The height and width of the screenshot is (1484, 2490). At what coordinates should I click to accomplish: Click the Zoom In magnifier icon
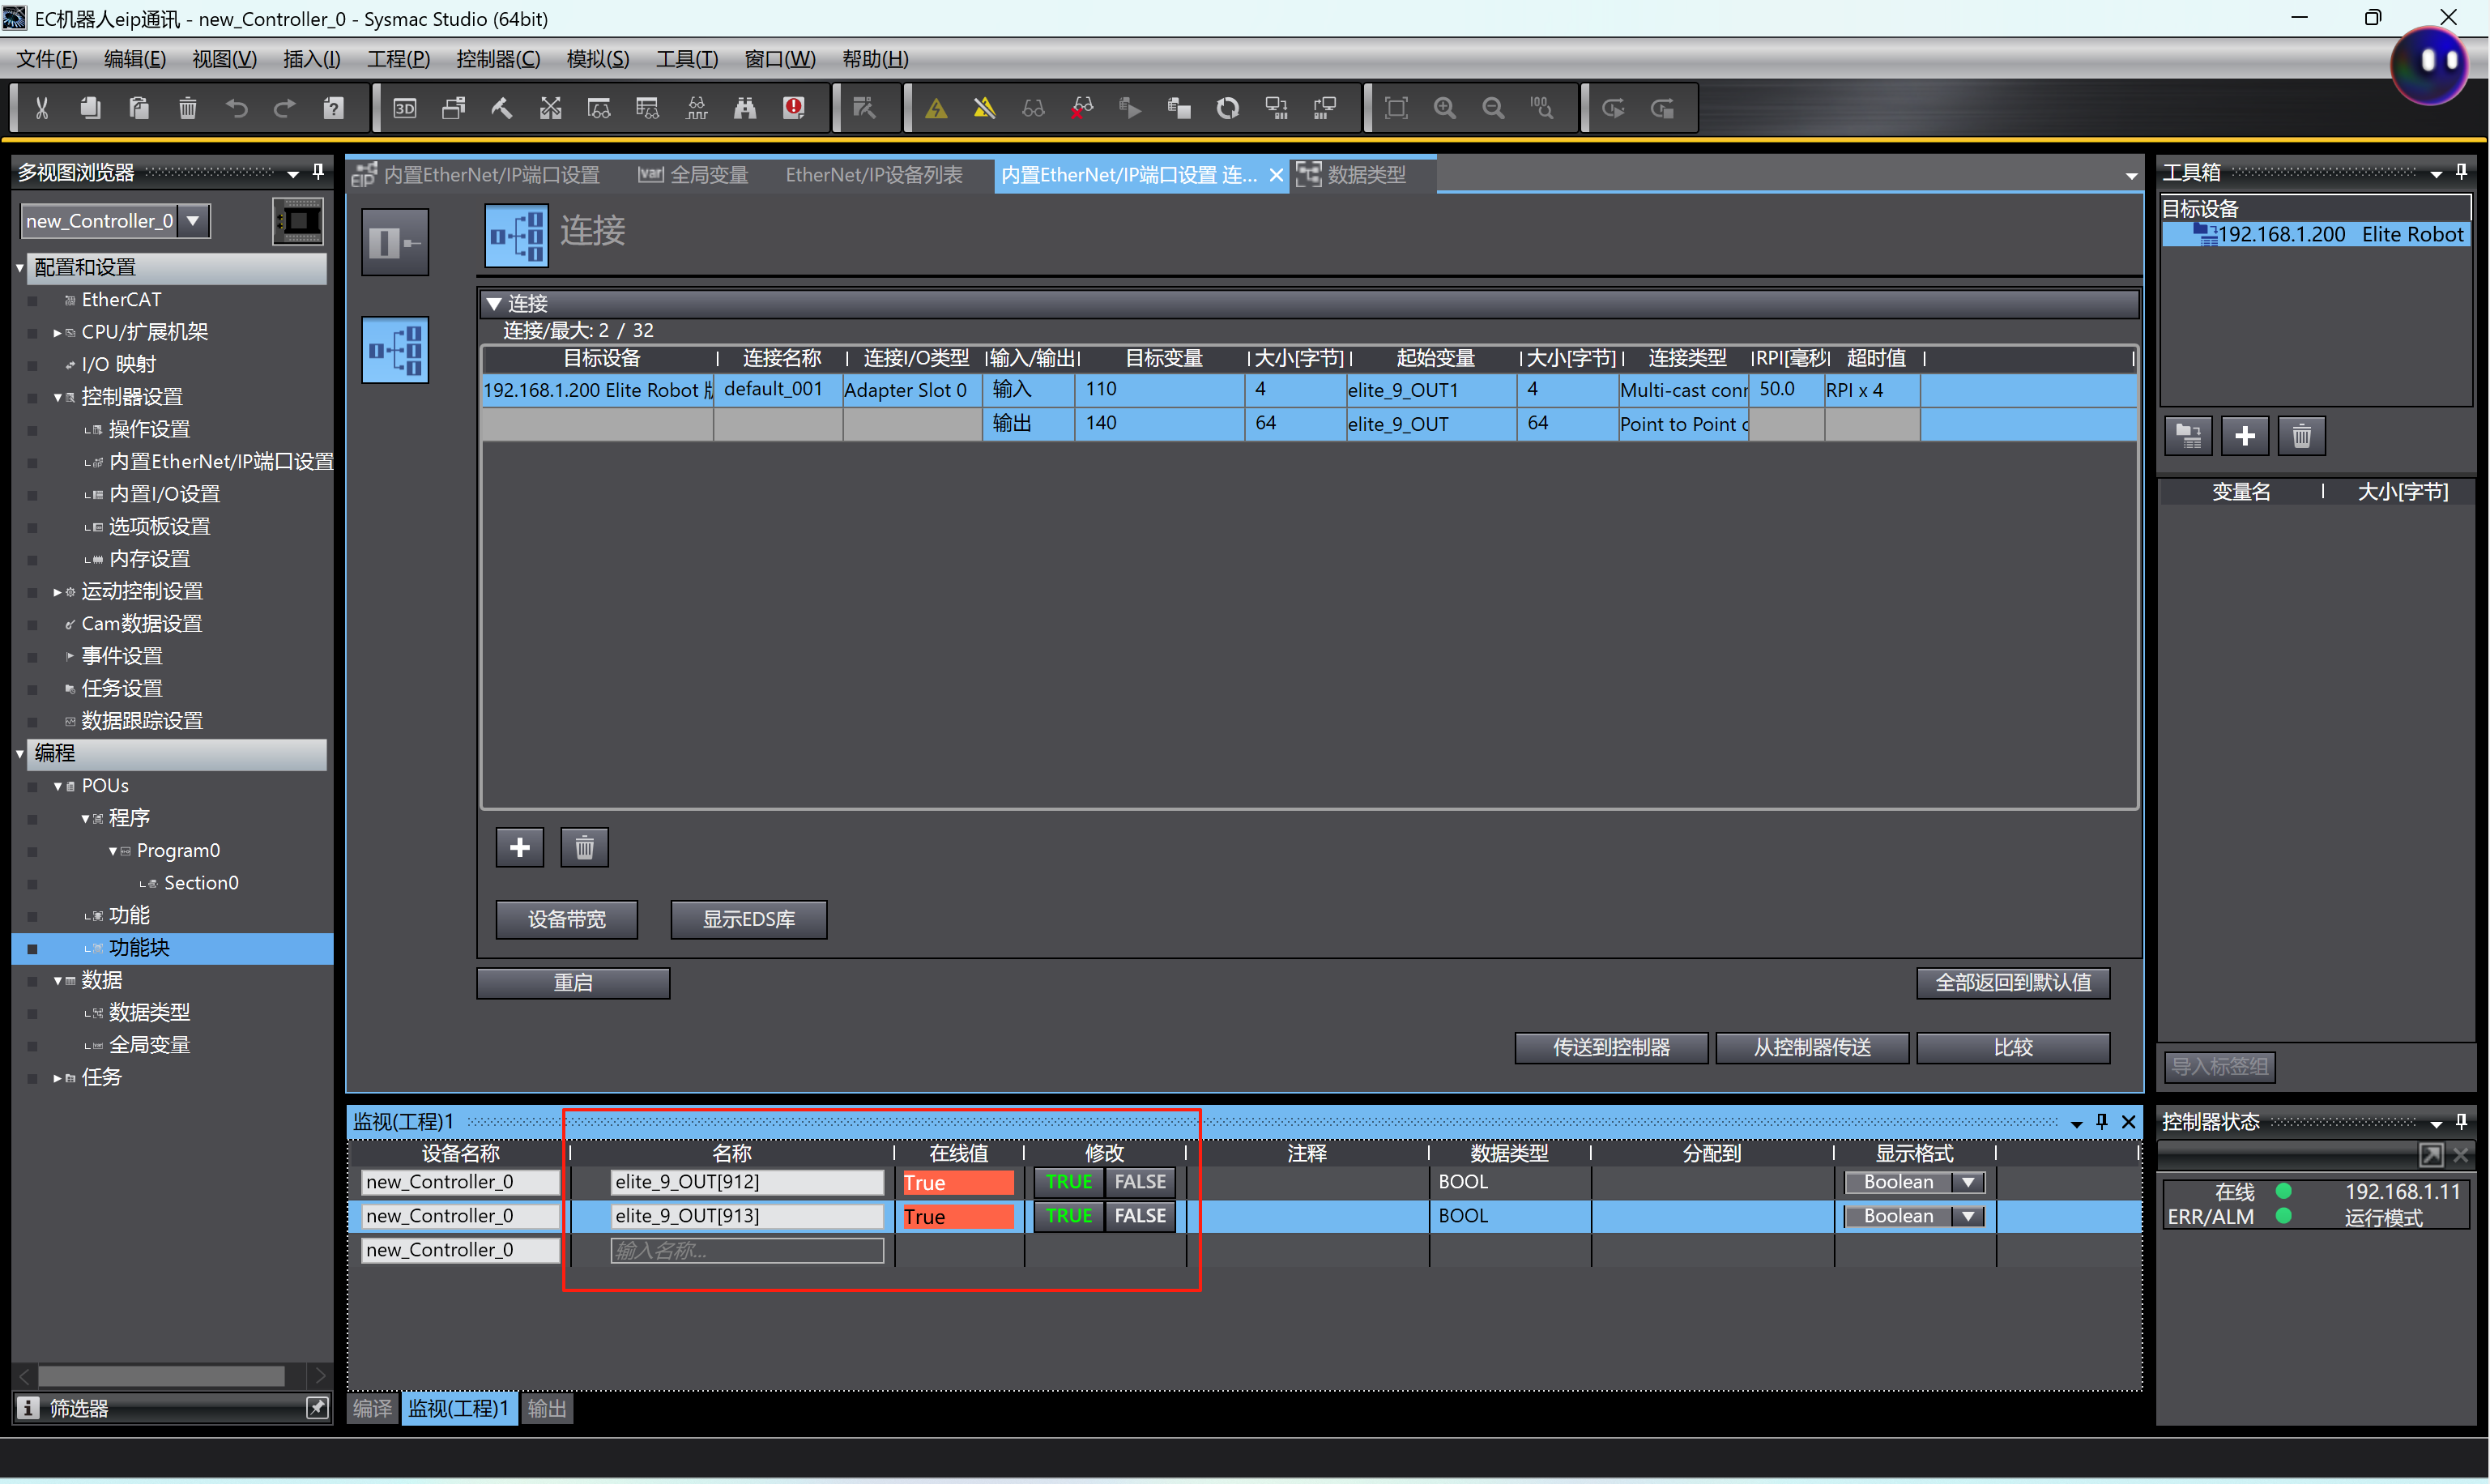[1444, 108]
